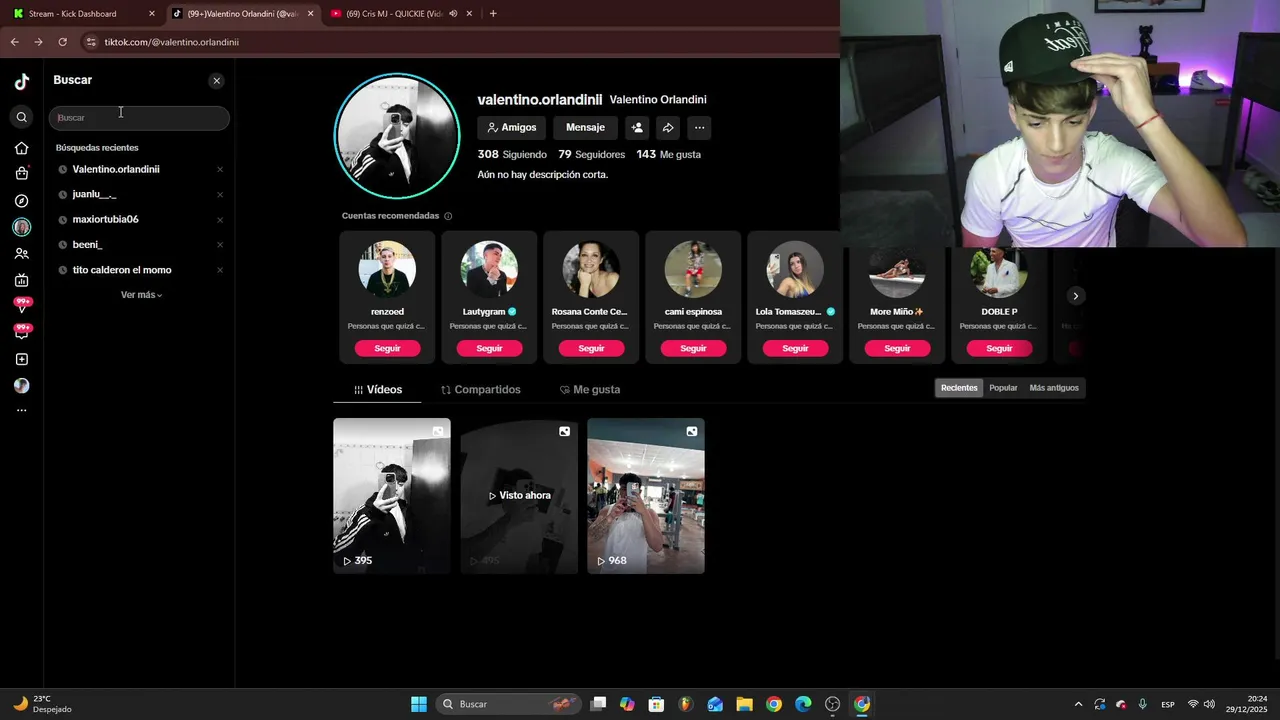The width and height of the screenshot is (1280, 720).
Task: Go to the Home feed icon
Action: coord(21,148)
